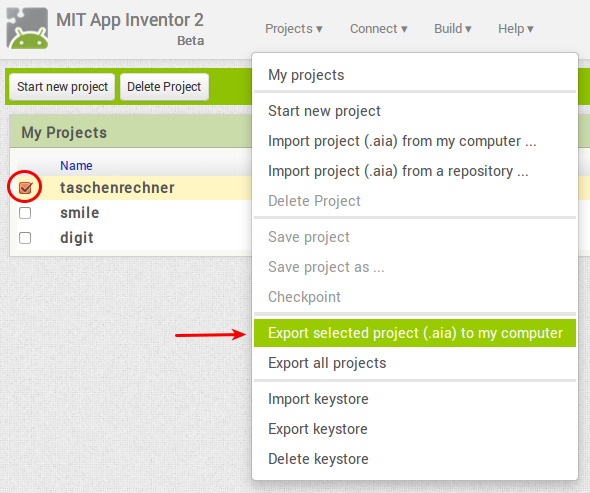Click the Start new project toolbar button
The height and width of the screenshot is (493, 590).
pyautogui.click(x=62, y=87)
